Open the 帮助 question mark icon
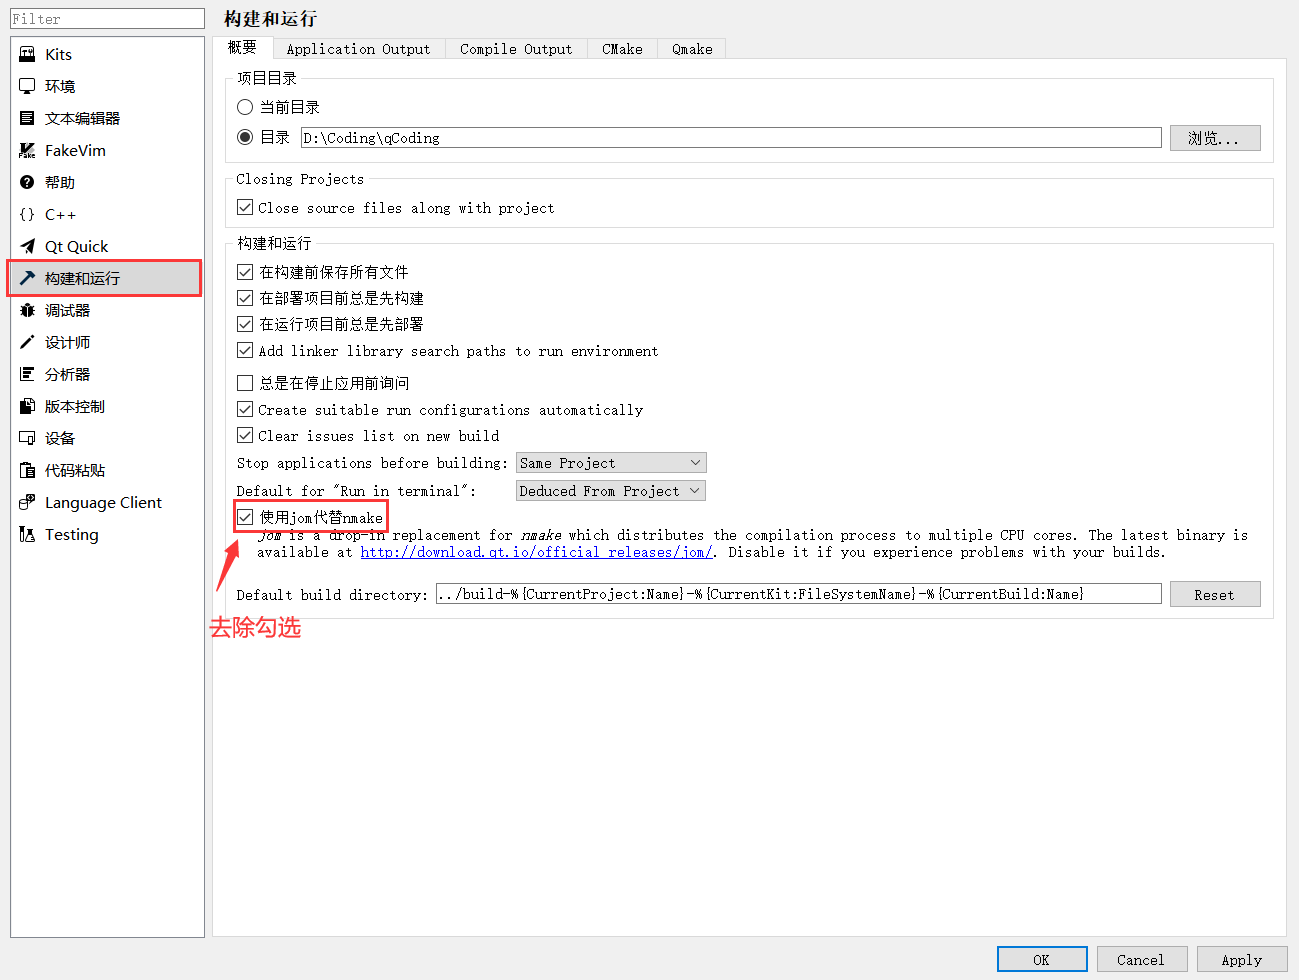The image size is (1299, 980). [27, 182]
